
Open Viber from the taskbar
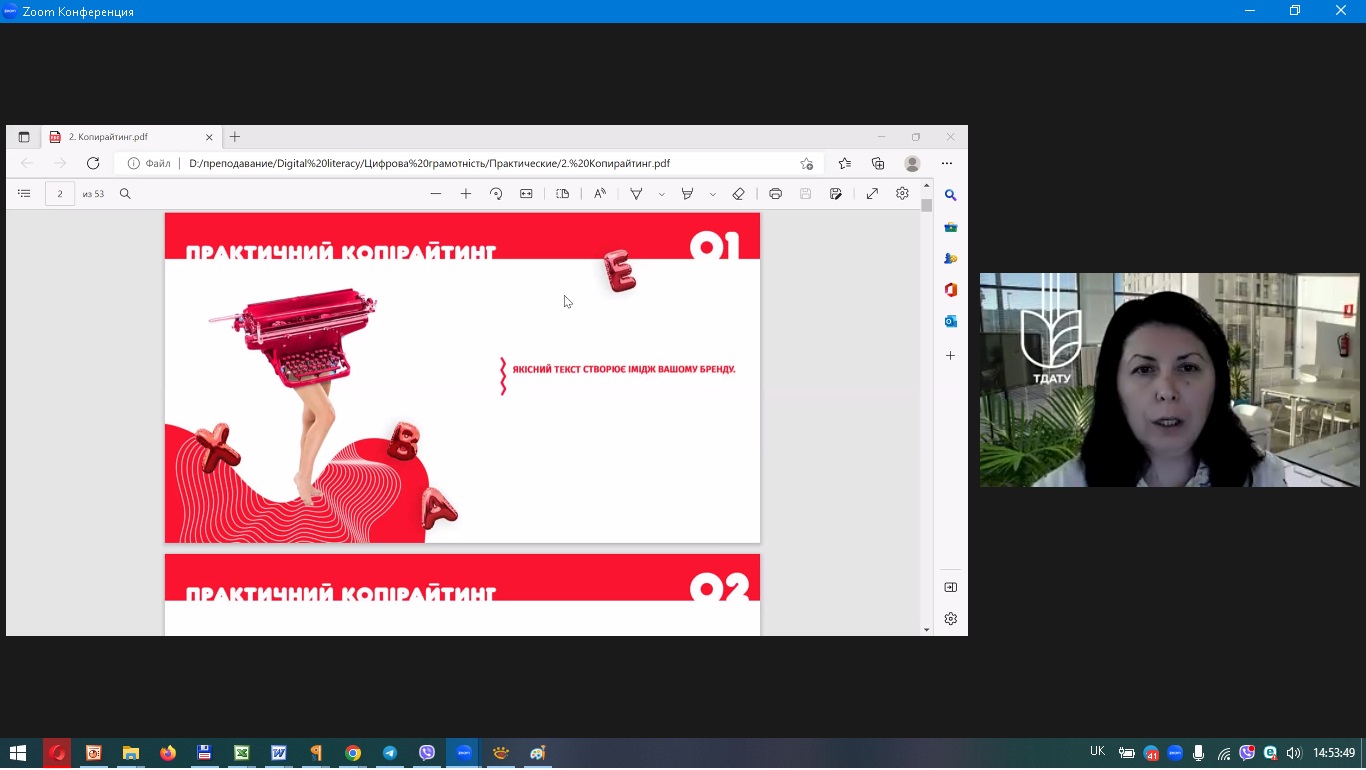(427, 753)
